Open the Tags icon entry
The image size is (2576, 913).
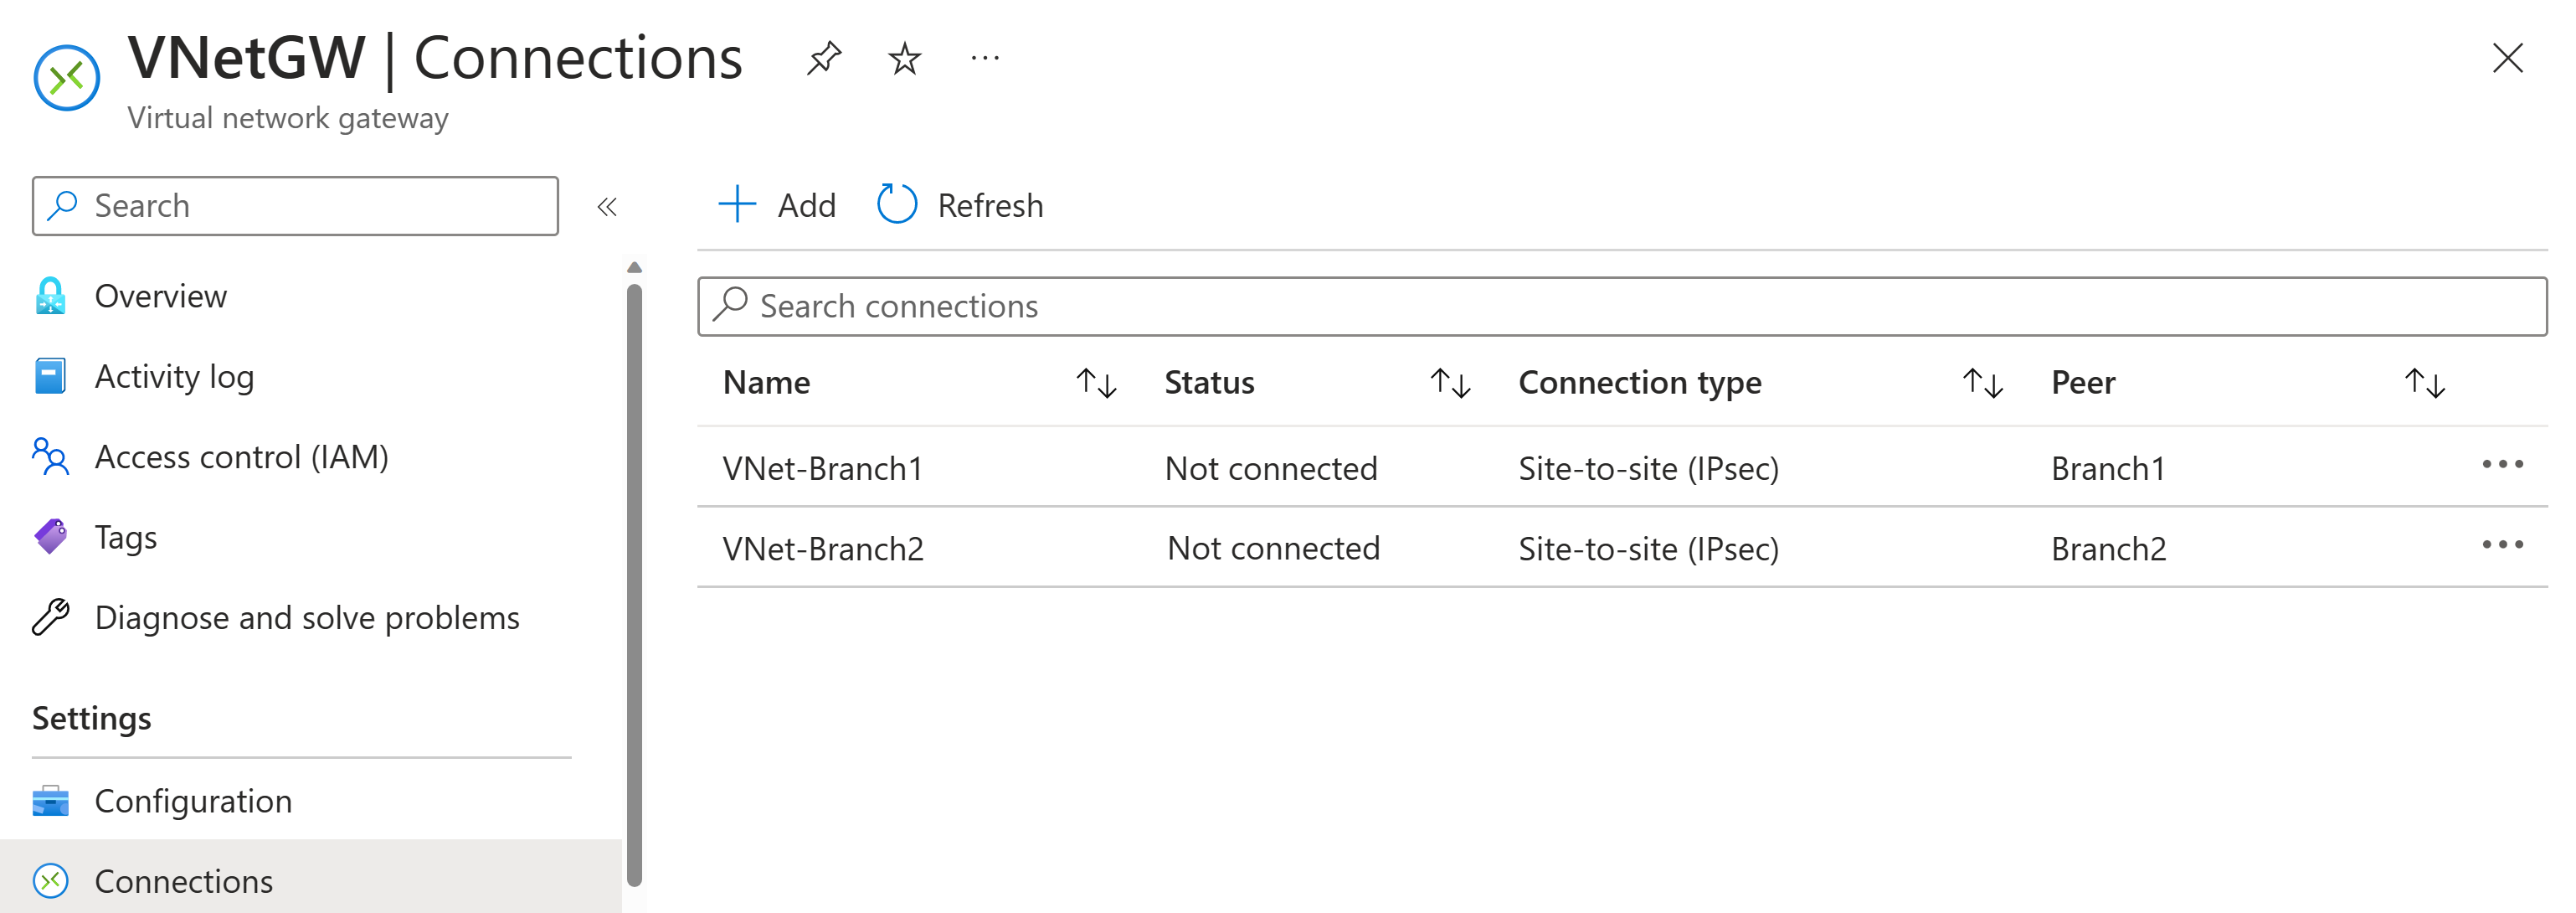pyautogui.click(x=51, y=537)
